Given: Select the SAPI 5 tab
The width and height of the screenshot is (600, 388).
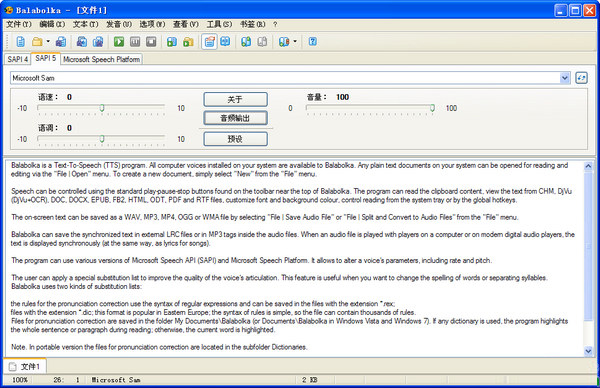Looking at the screenshot, I should pyautogui.click(x=46, y=58).
